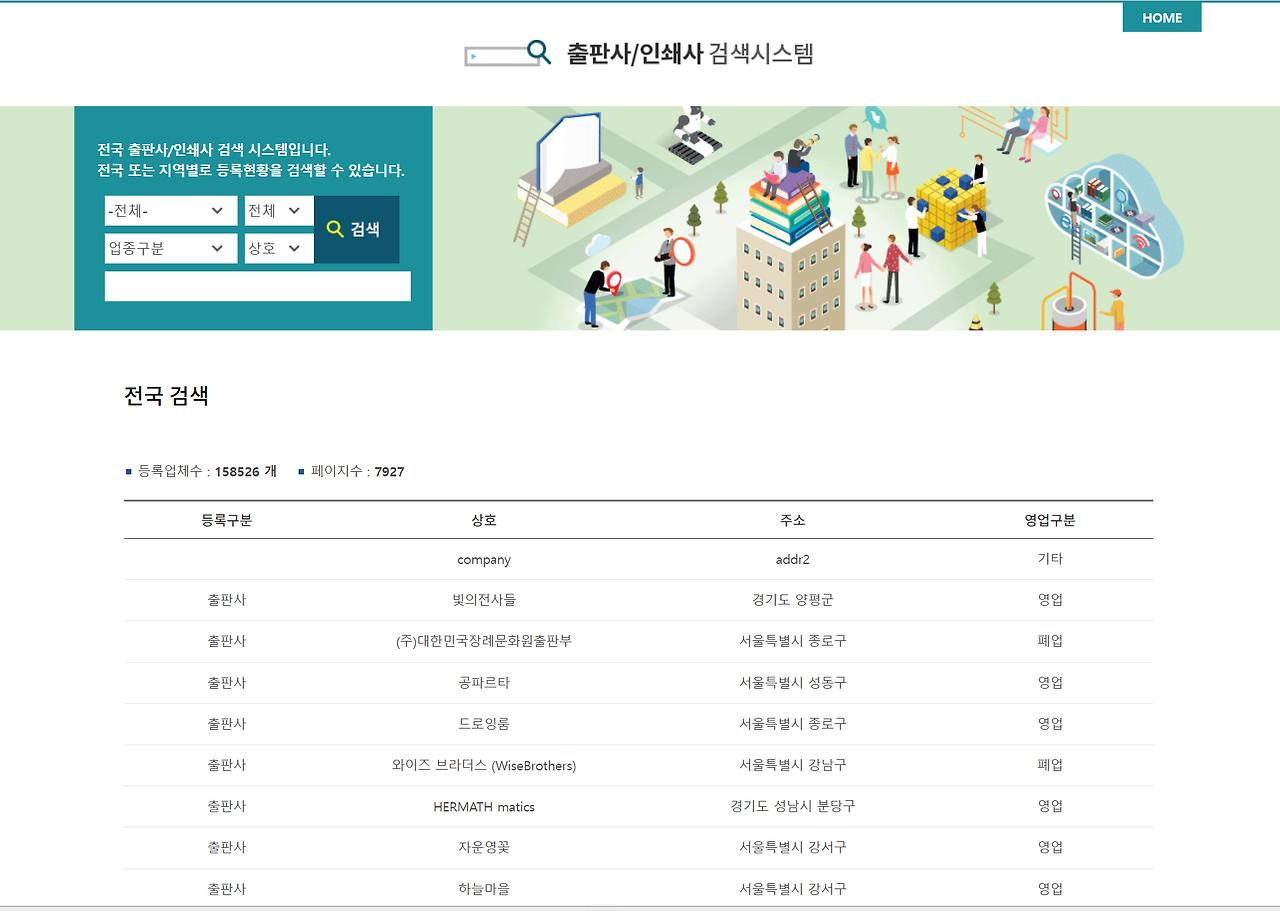Open the HERMATH matics publisher entry

[x=483, y=806]
